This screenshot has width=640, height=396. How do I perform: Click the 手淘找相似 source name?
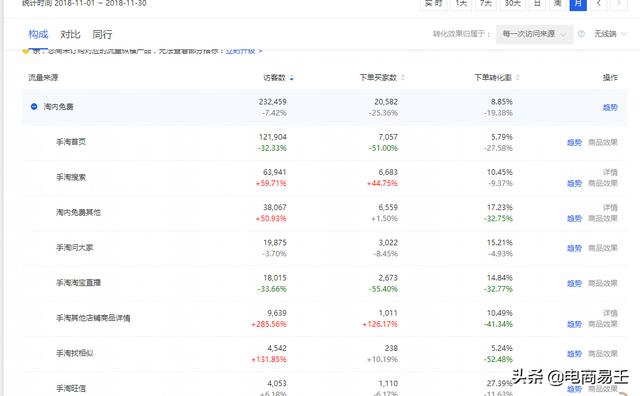[x=75, y=353]
